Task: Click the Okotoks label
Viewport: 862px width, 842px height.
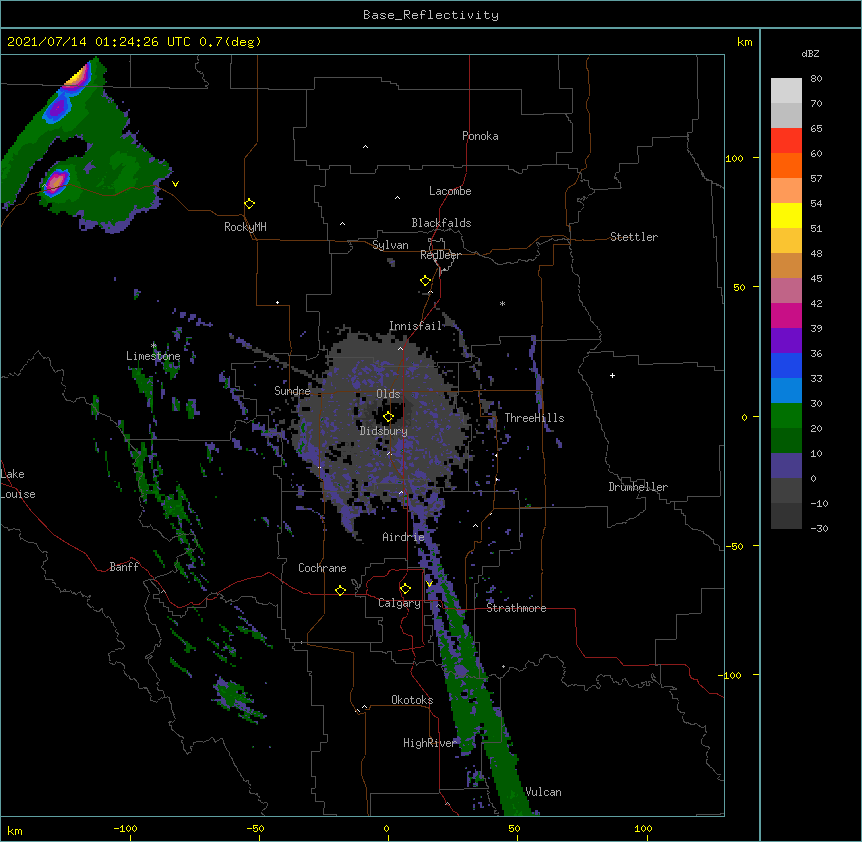Action: click(x=412, y=700)
